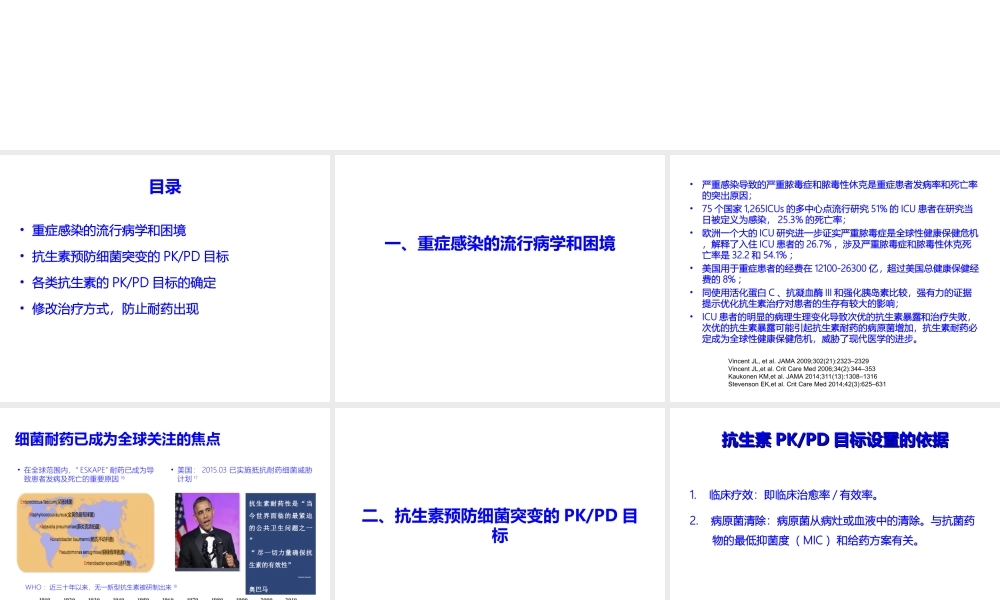Click the bullet starting 美国用于重症患者的经费

click(x=840, y=274)
